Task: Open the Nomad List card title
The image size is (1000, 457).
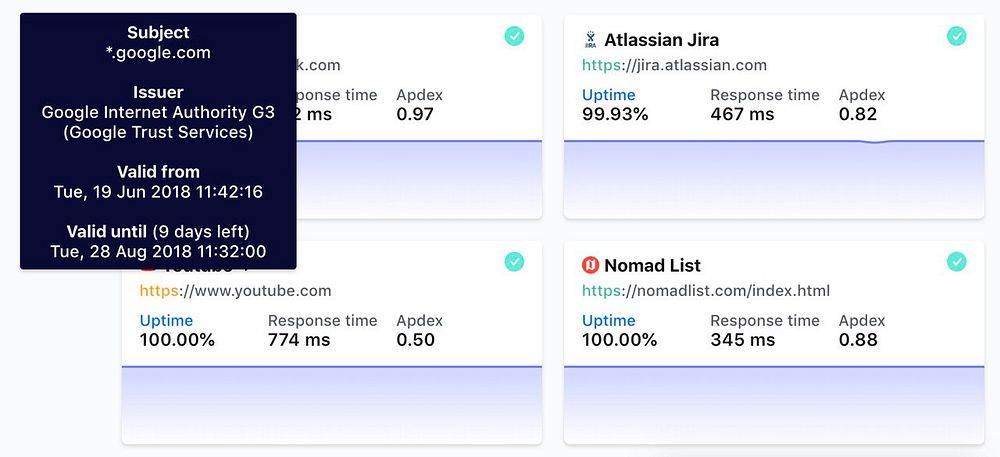Action: 652,265
